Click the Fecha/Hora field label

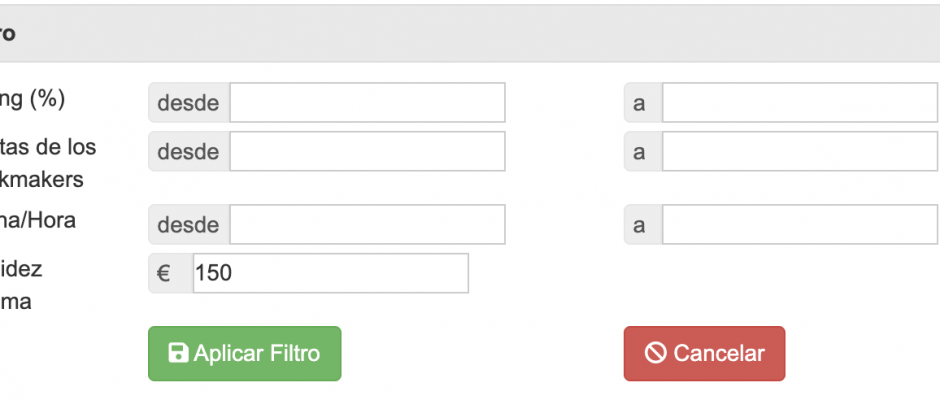[x=38, y=221]
